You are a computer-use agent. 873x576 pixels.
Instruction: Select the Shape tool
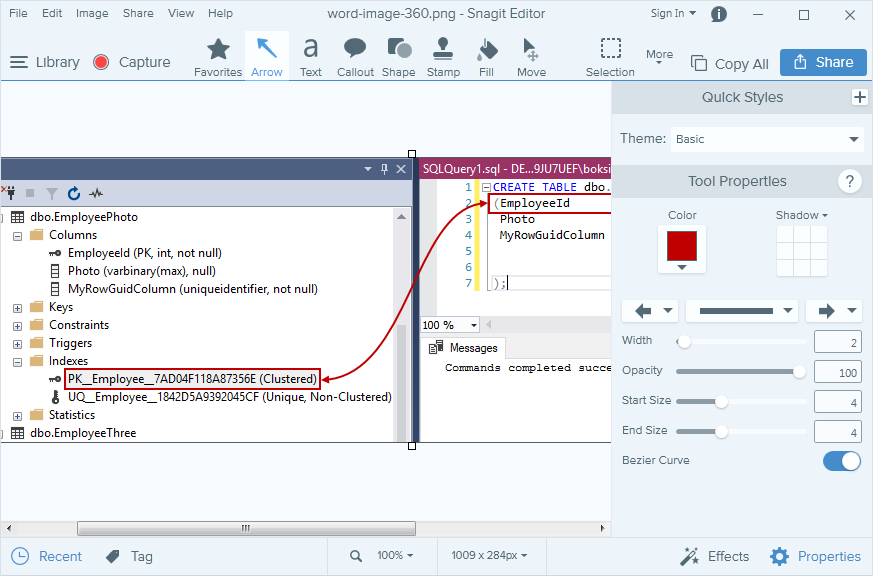click(x=399, y=57)
